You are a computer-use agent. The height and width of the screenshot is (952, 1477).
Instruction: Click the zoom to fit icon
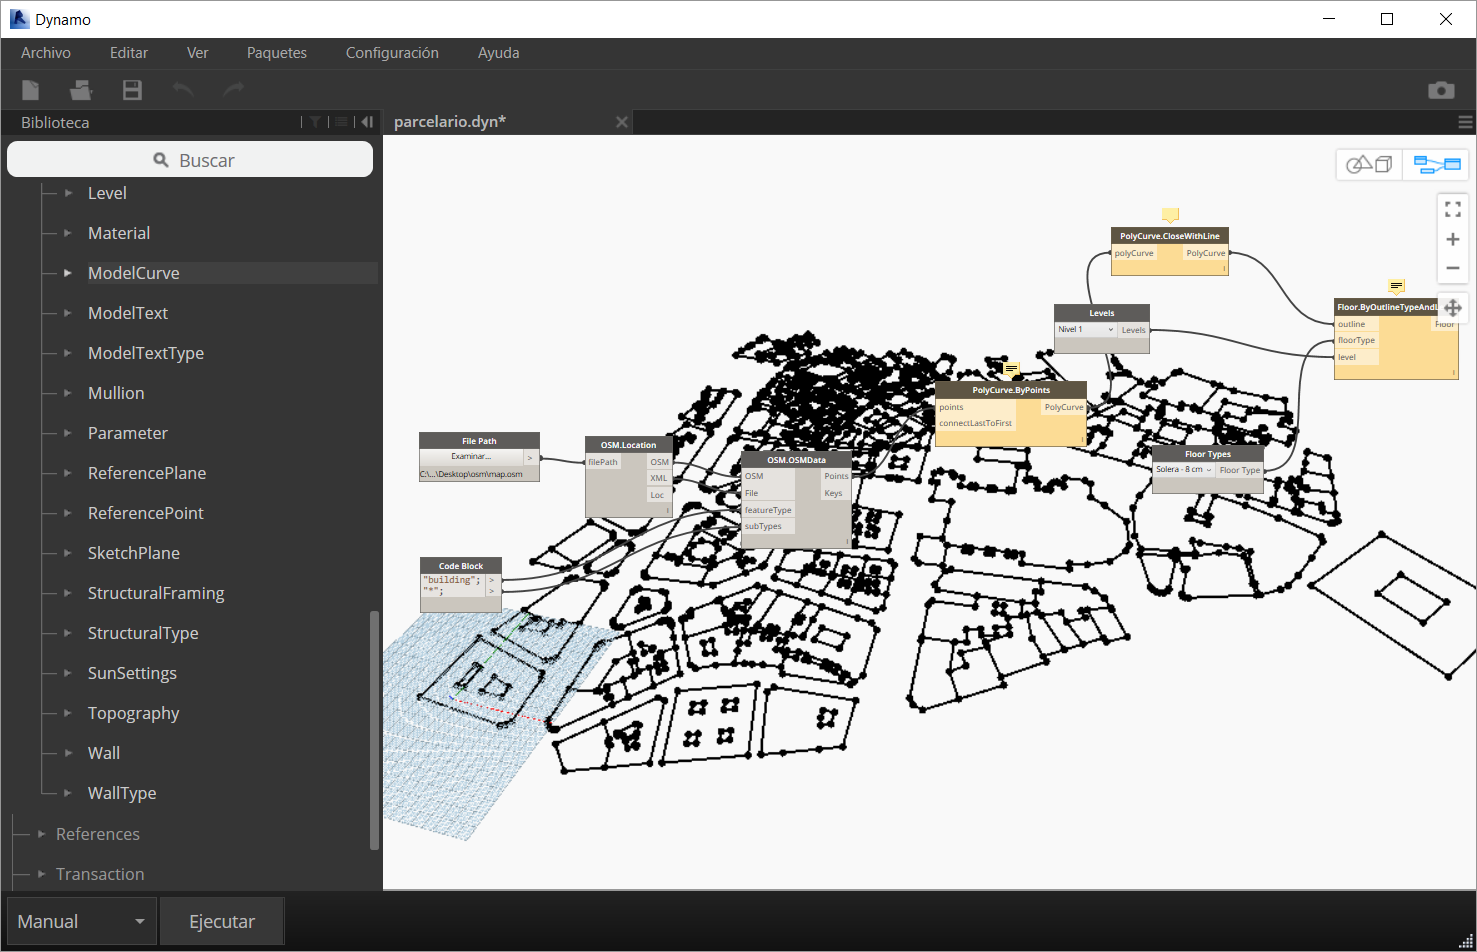click(1453, 209)
